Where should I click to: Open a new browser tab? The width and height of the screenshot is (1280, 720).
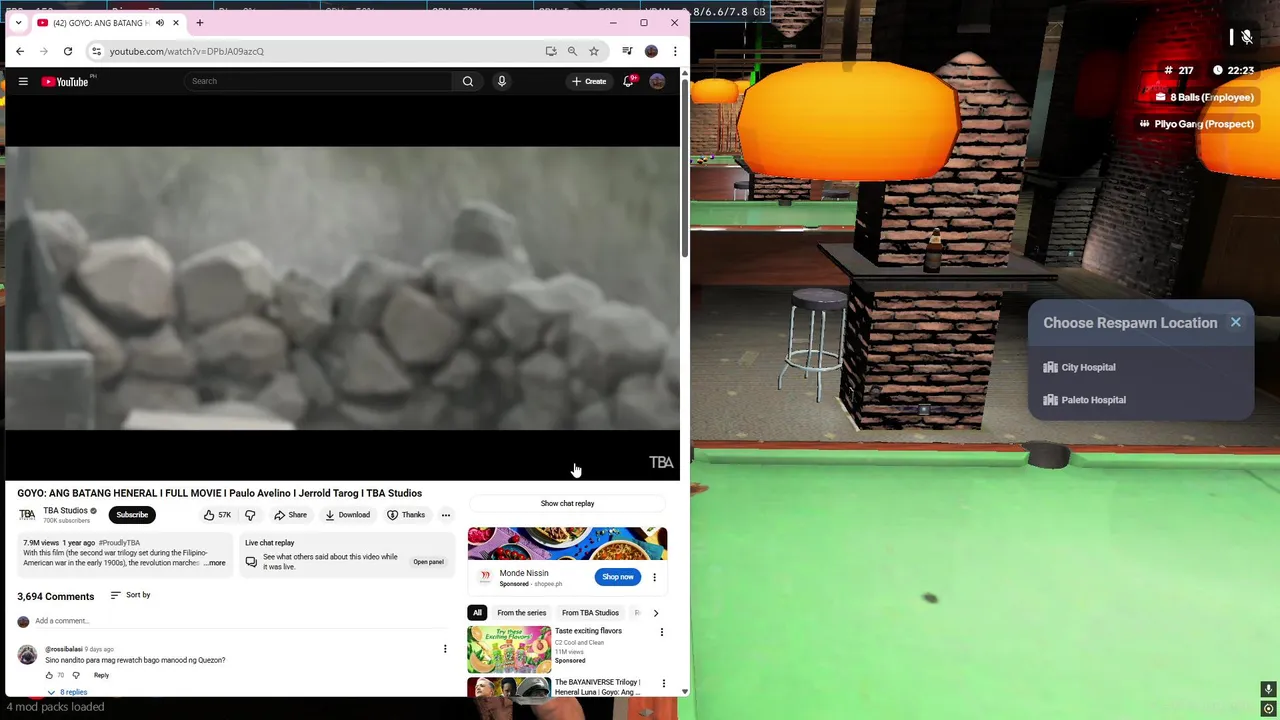click(200, 22)
